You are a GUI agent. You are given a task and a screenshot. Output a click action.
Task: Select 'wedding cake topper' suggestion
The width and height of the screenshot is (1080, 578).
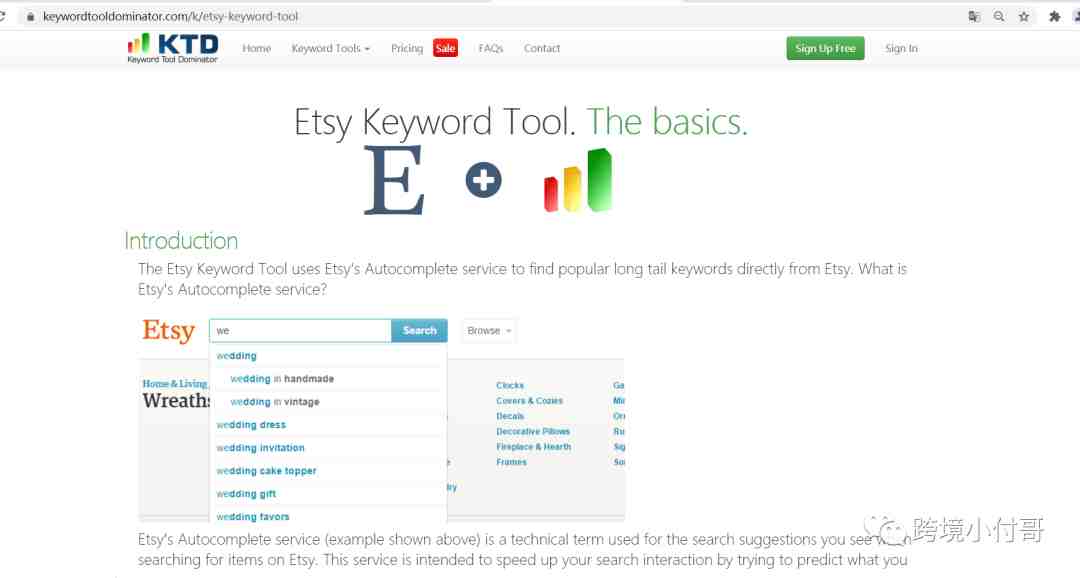click(x=266, y=471)
